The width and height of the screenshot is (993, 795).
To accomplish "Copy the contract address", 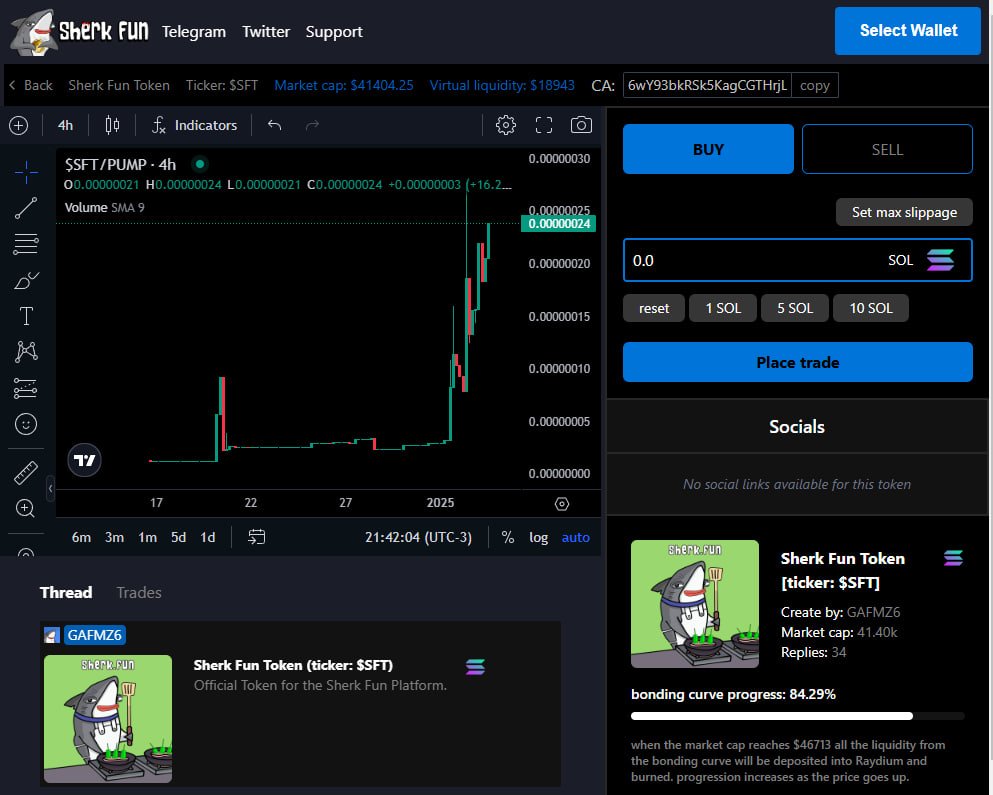I will click(814, 86).
